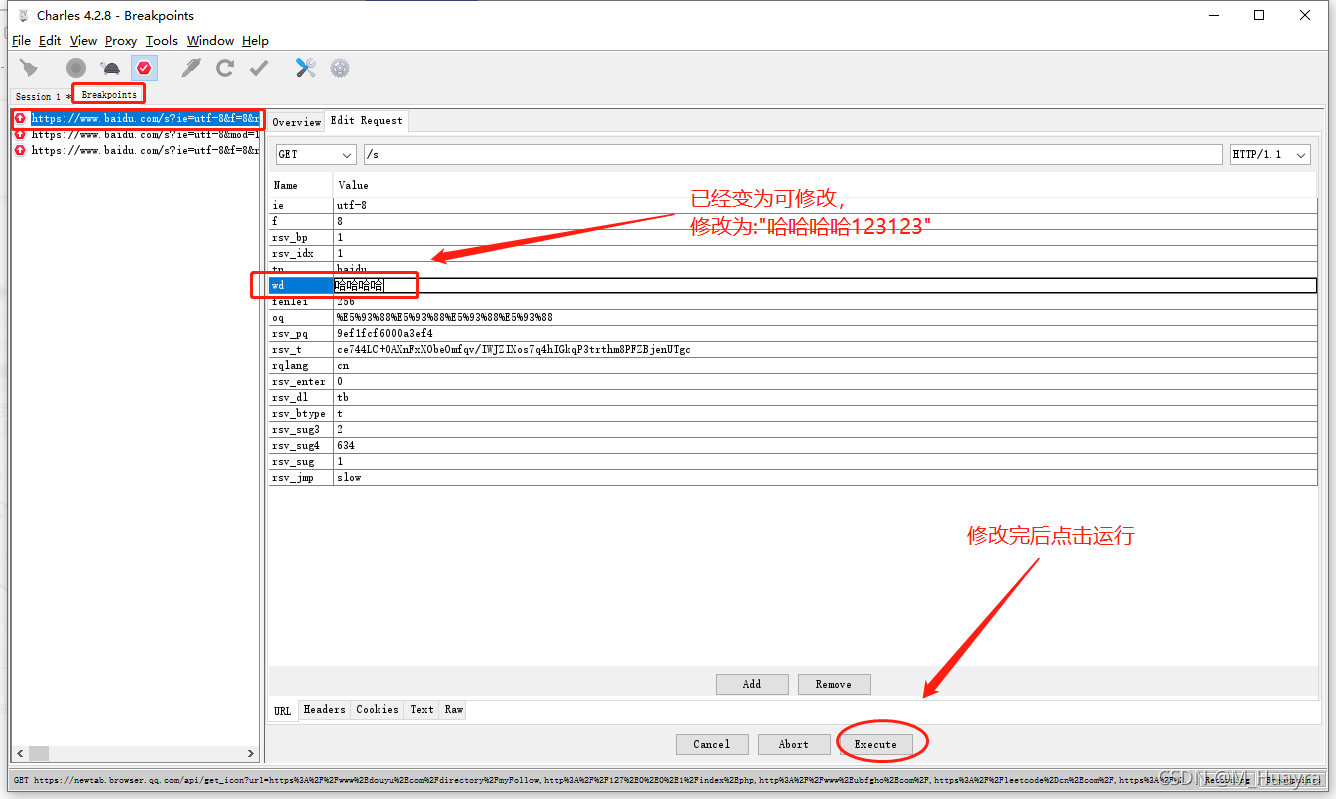The width and height of the screenshot is (1336, 799).
Task: Select the rsv_sug4 value 634 cell
Action: pos(825,446)
